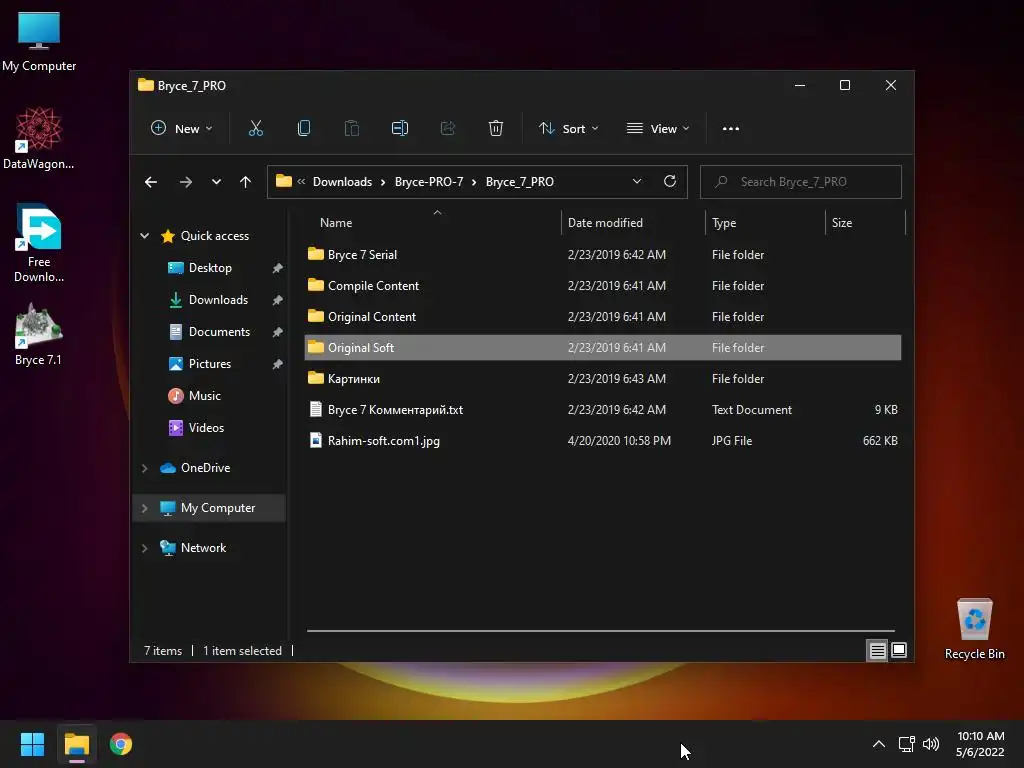1024x768 pixels.
Task: Open the Sort dropdown menu
Action: pos(568,129)
